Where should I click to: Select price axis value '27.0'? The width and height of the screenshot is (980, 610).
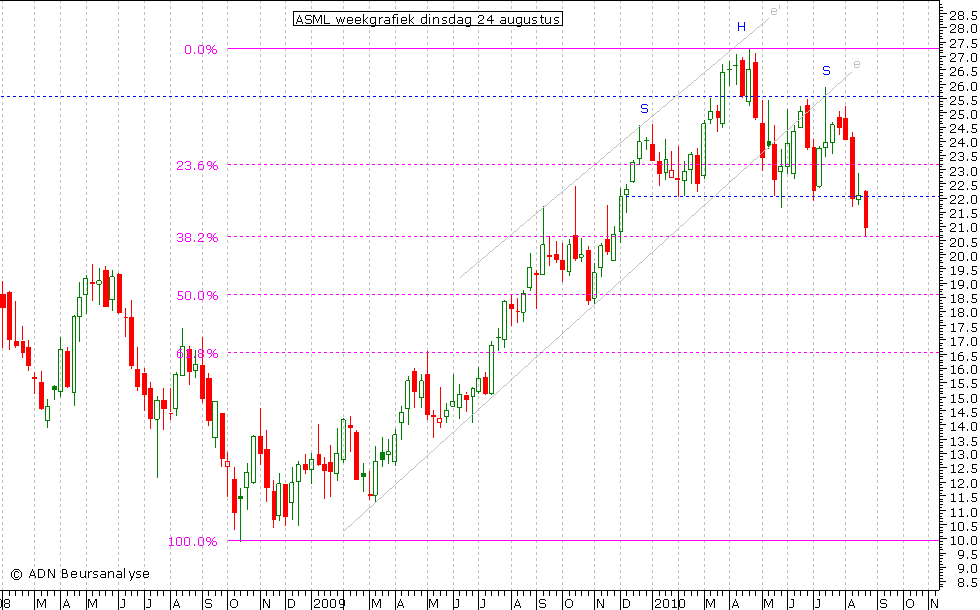963,58
